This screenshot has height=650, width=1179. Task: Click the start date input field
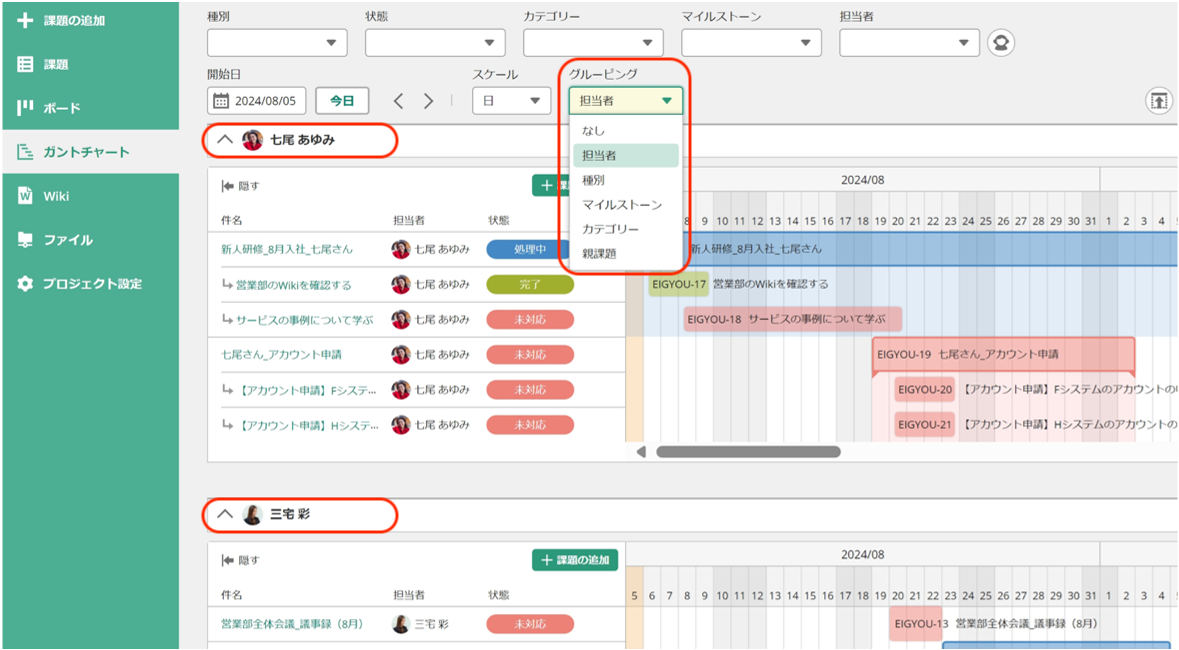tap(257, 101)
